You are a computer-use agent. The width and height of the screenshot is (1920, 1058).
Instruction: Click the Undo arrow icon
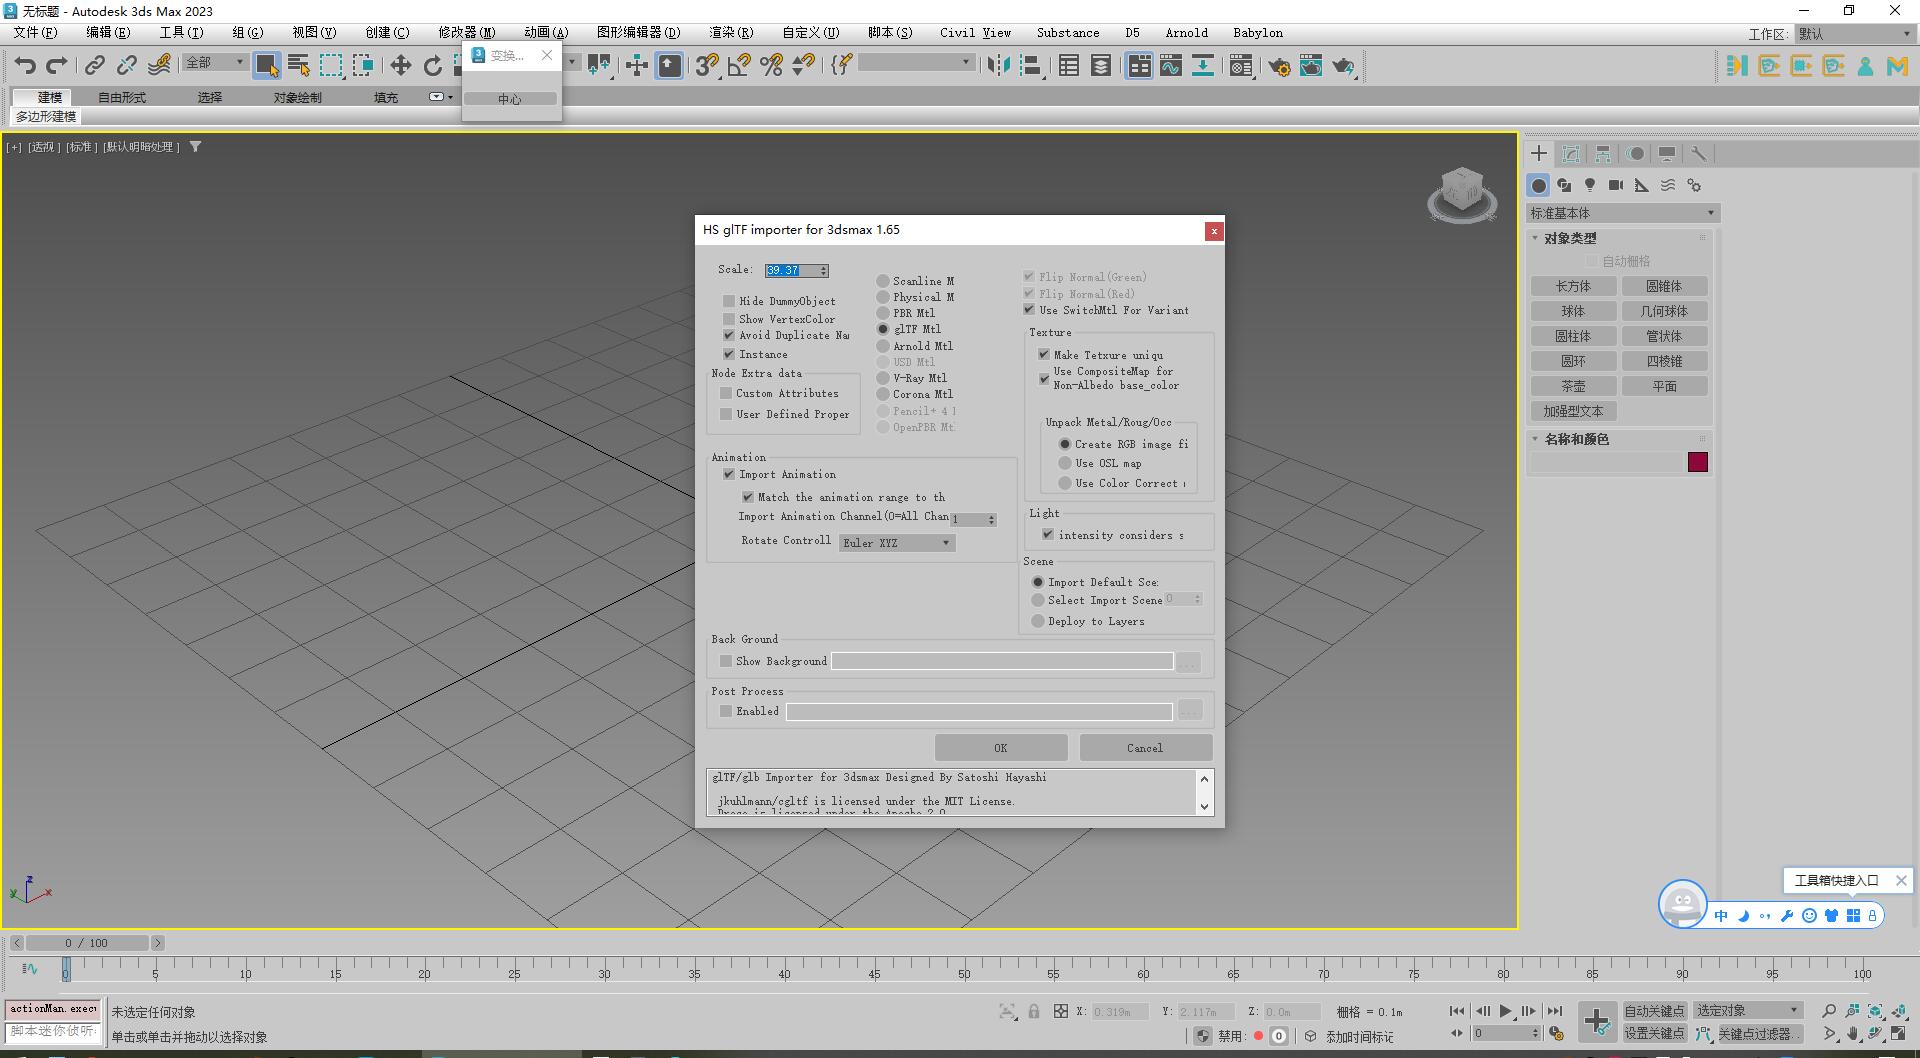25,66
